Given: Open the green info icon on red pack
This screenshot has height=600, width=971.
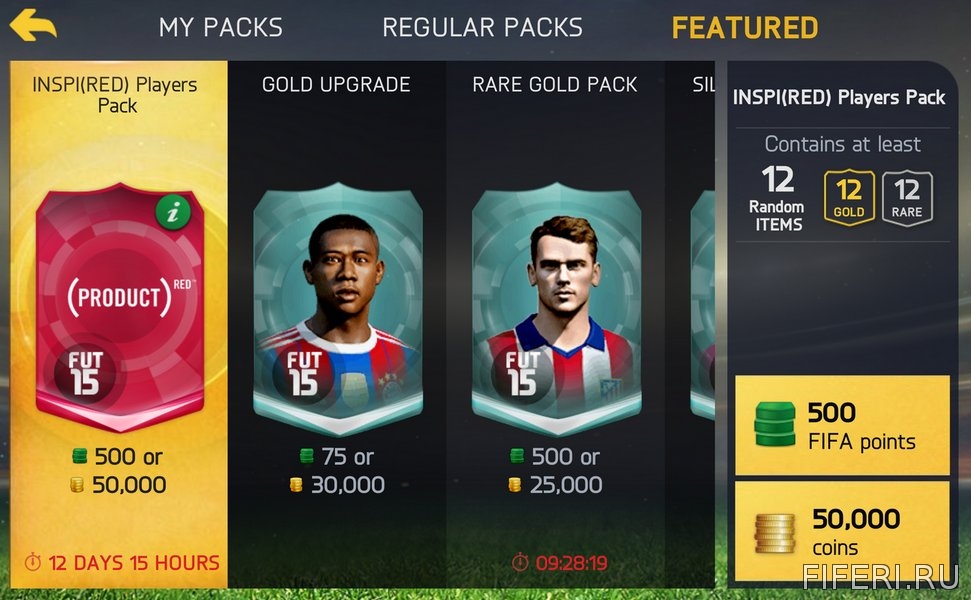Looking at the screenshot, I should (x=173, y=212).
